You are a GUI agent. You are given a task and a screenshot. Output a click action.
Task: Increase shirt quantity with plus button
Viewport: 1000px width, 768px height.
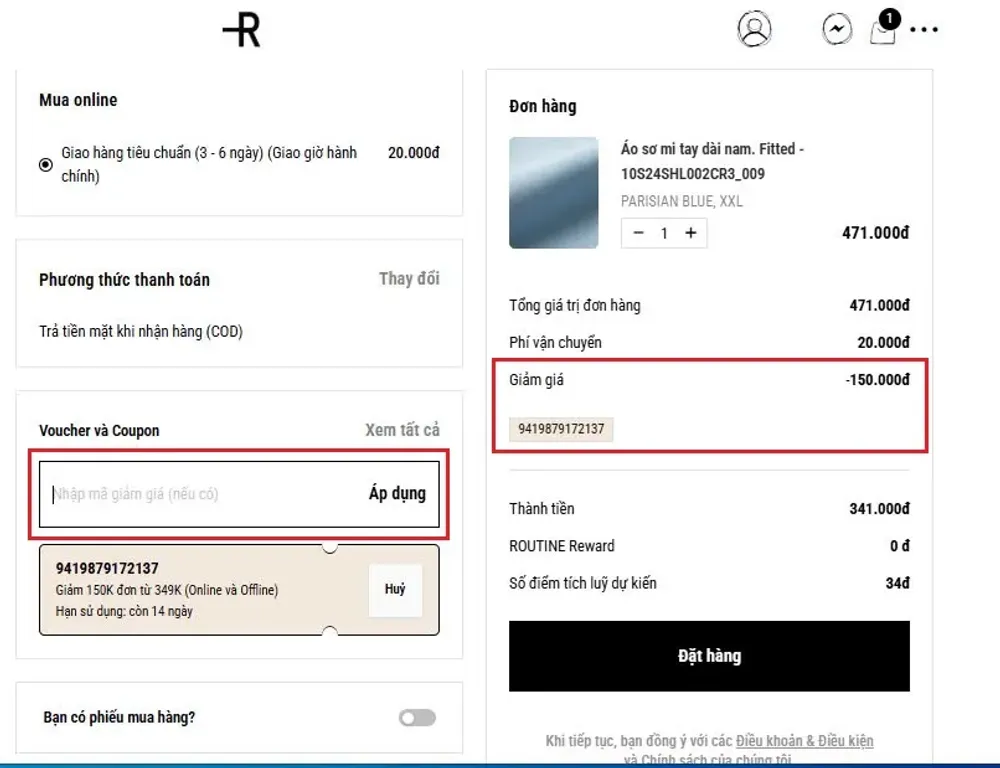click(691, 233)
